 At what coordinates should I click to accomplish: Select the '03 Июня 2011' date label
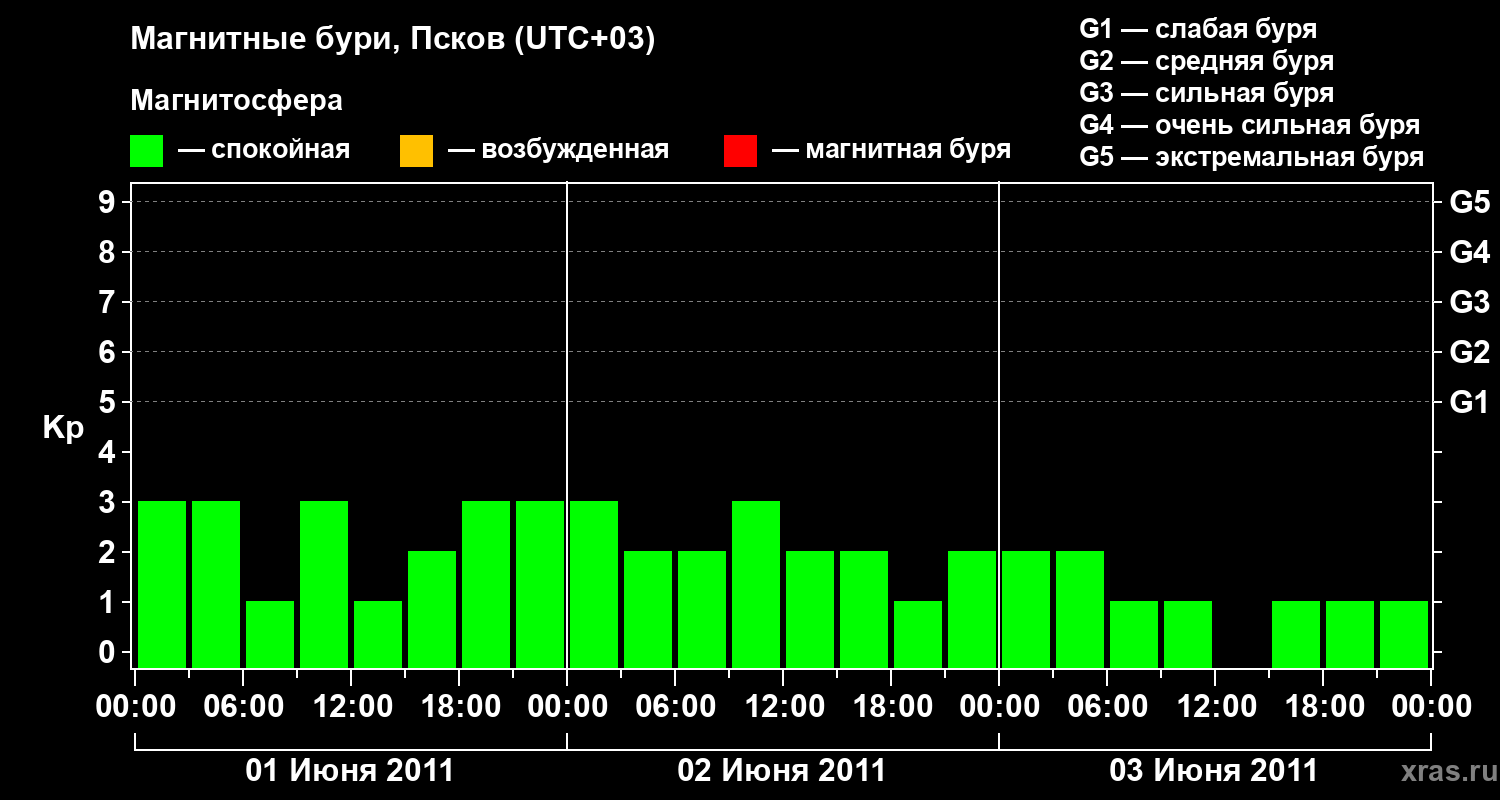(x=1214, y=771)
